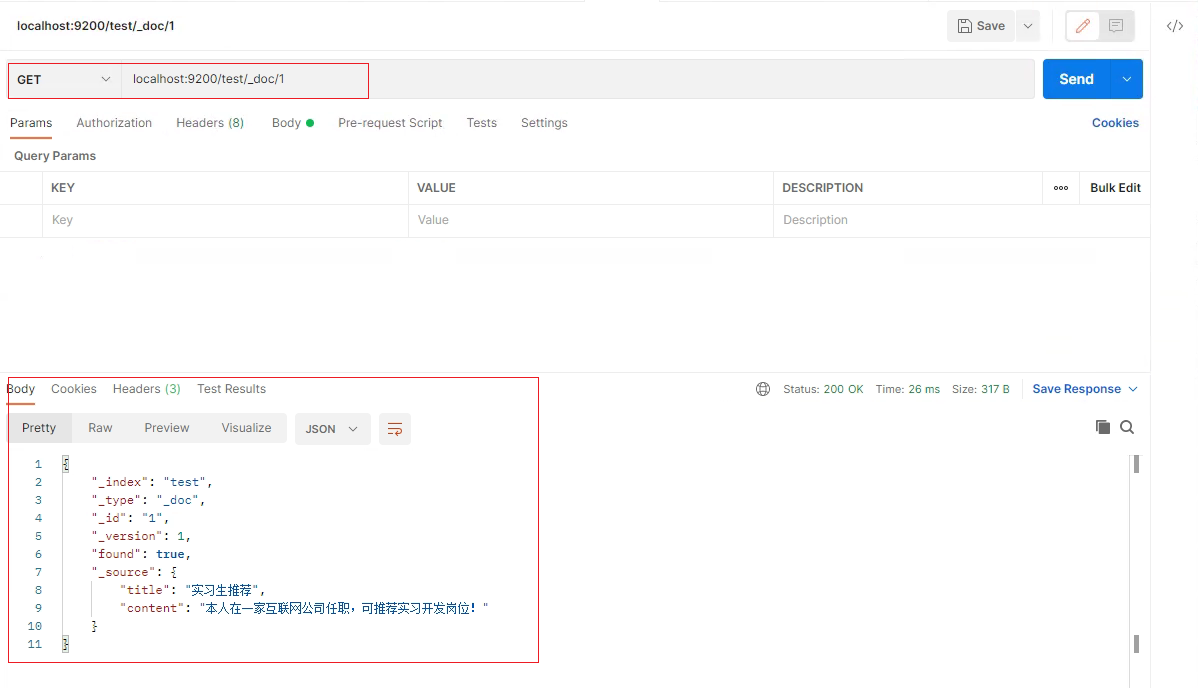Switch to edit mode pencil icon
The image size is (1198, 688).
1083,26
